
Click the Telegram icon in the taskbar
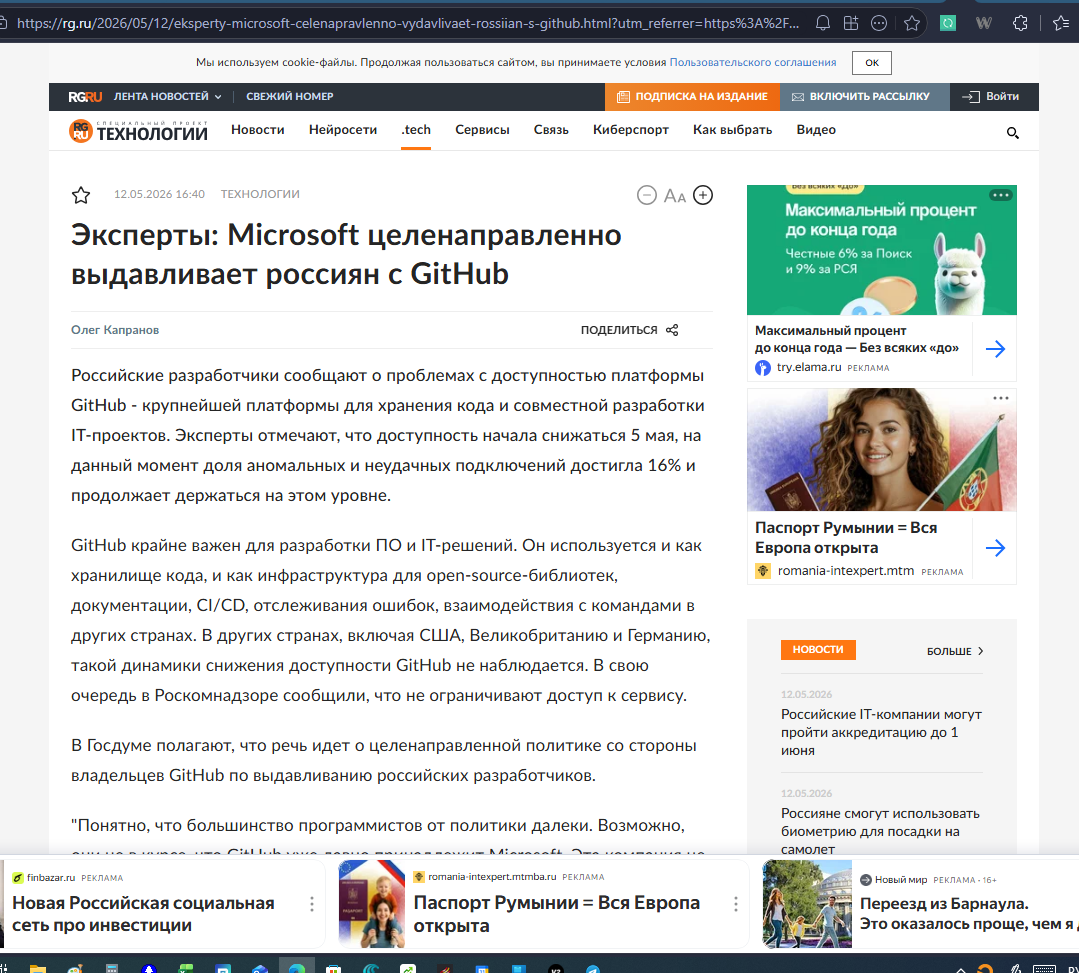click(x=592, y=969)
